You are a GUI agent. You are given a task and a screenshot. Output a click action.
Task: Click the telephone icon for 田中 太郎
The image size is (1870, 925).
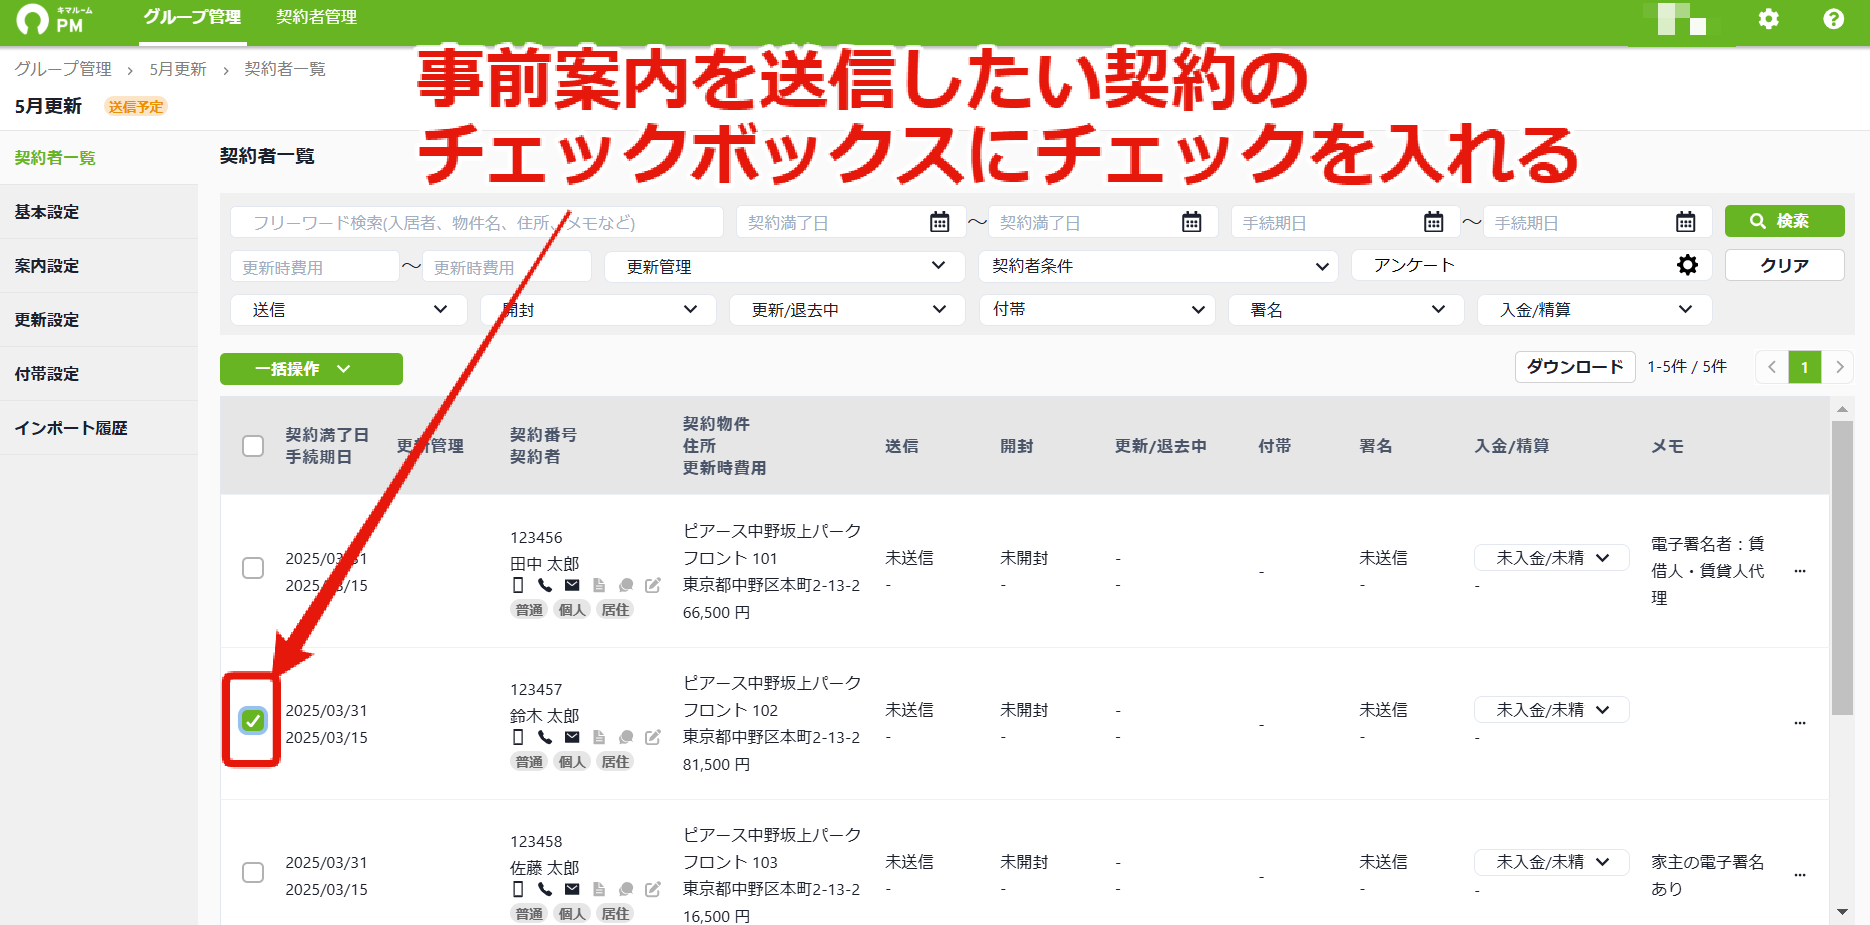coord(545,585)
